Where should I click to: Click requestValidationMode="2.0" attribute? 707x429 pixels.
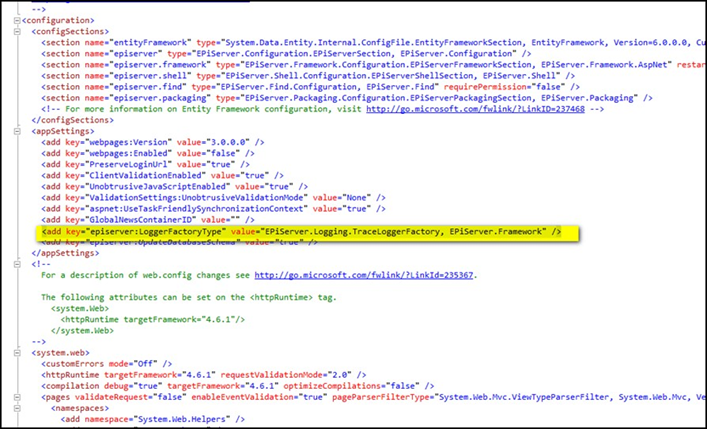coord(286,375)
